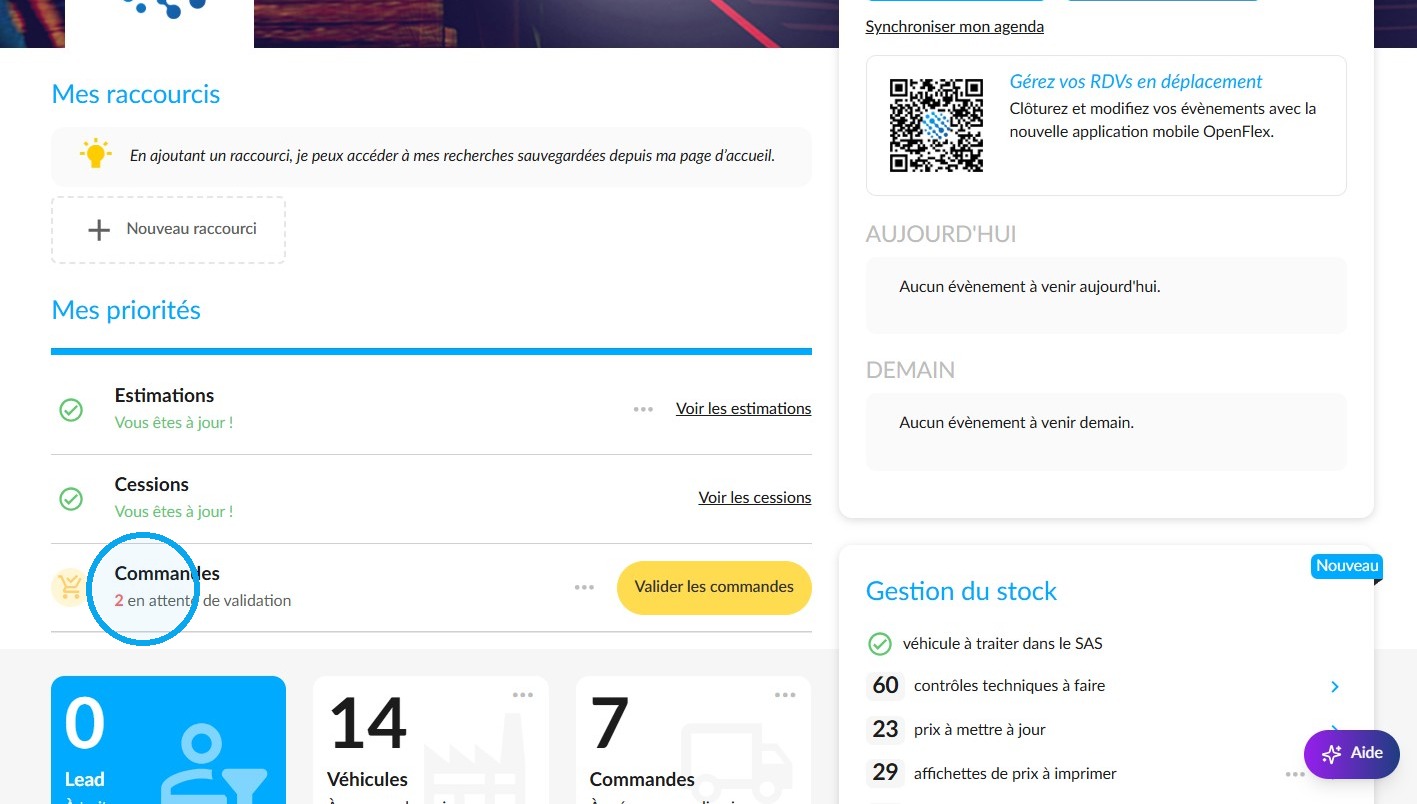Open the three-dot menu on the Véhicules card
This screenshot has width=1417, height=804.
(523, 695)
